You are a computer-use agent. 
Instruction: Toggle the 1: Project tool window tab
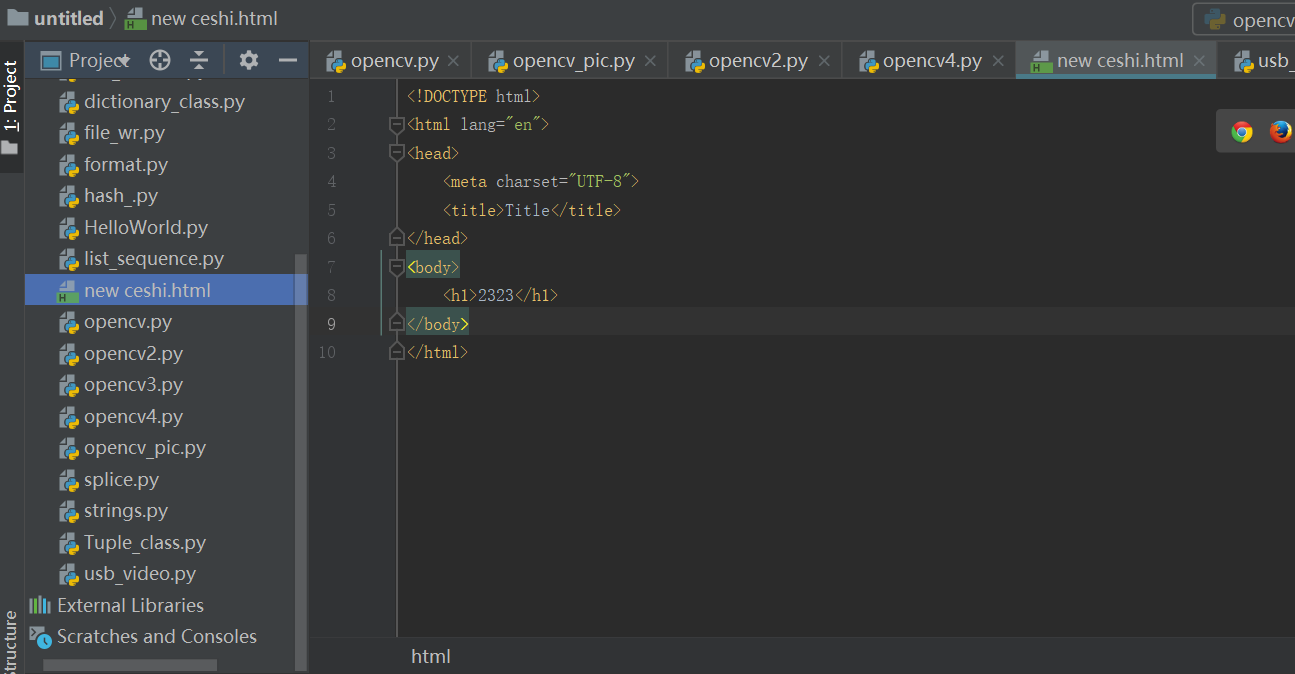tap(10, 108)
